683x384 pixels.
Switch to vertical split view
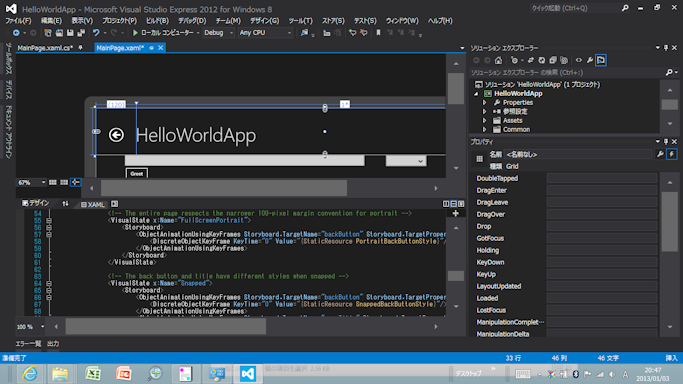tap(446, 204)
